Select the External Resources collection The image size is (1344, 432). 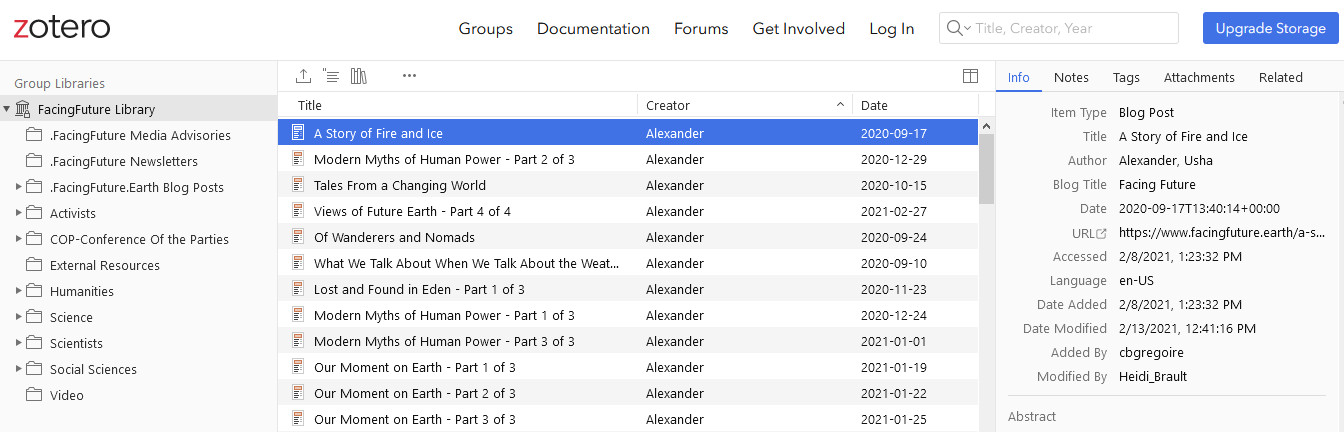tap(138, 265)
